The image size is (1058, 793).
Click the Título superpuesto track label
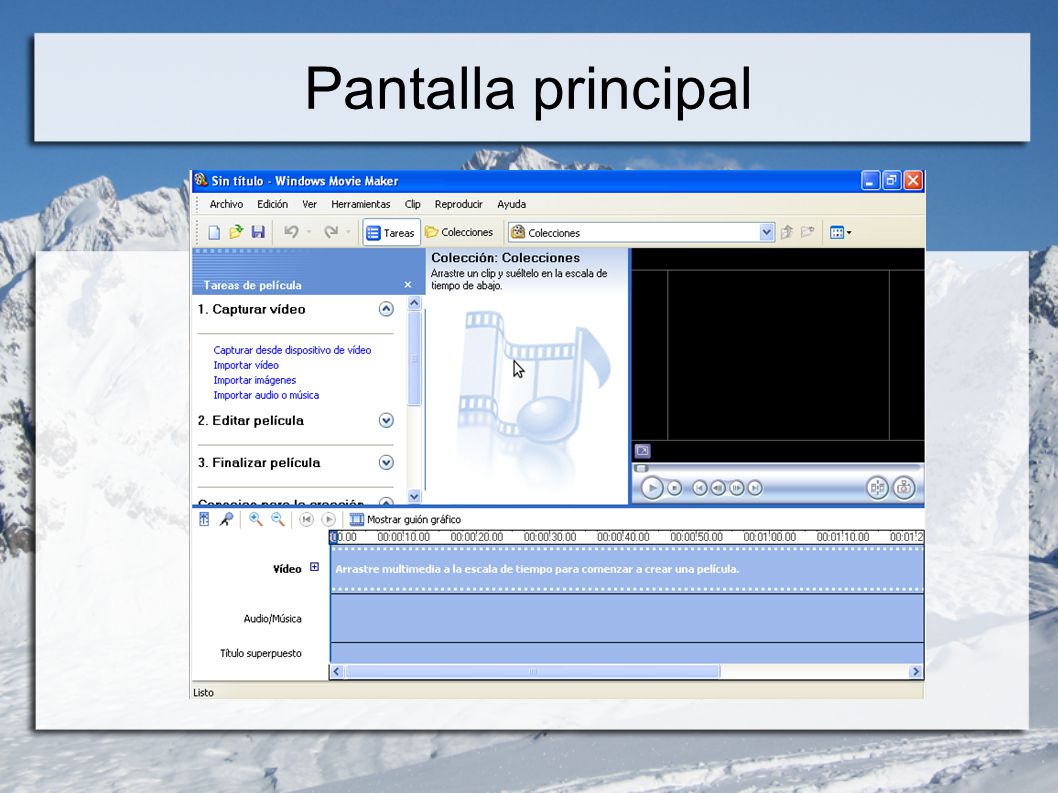[260, 653]
